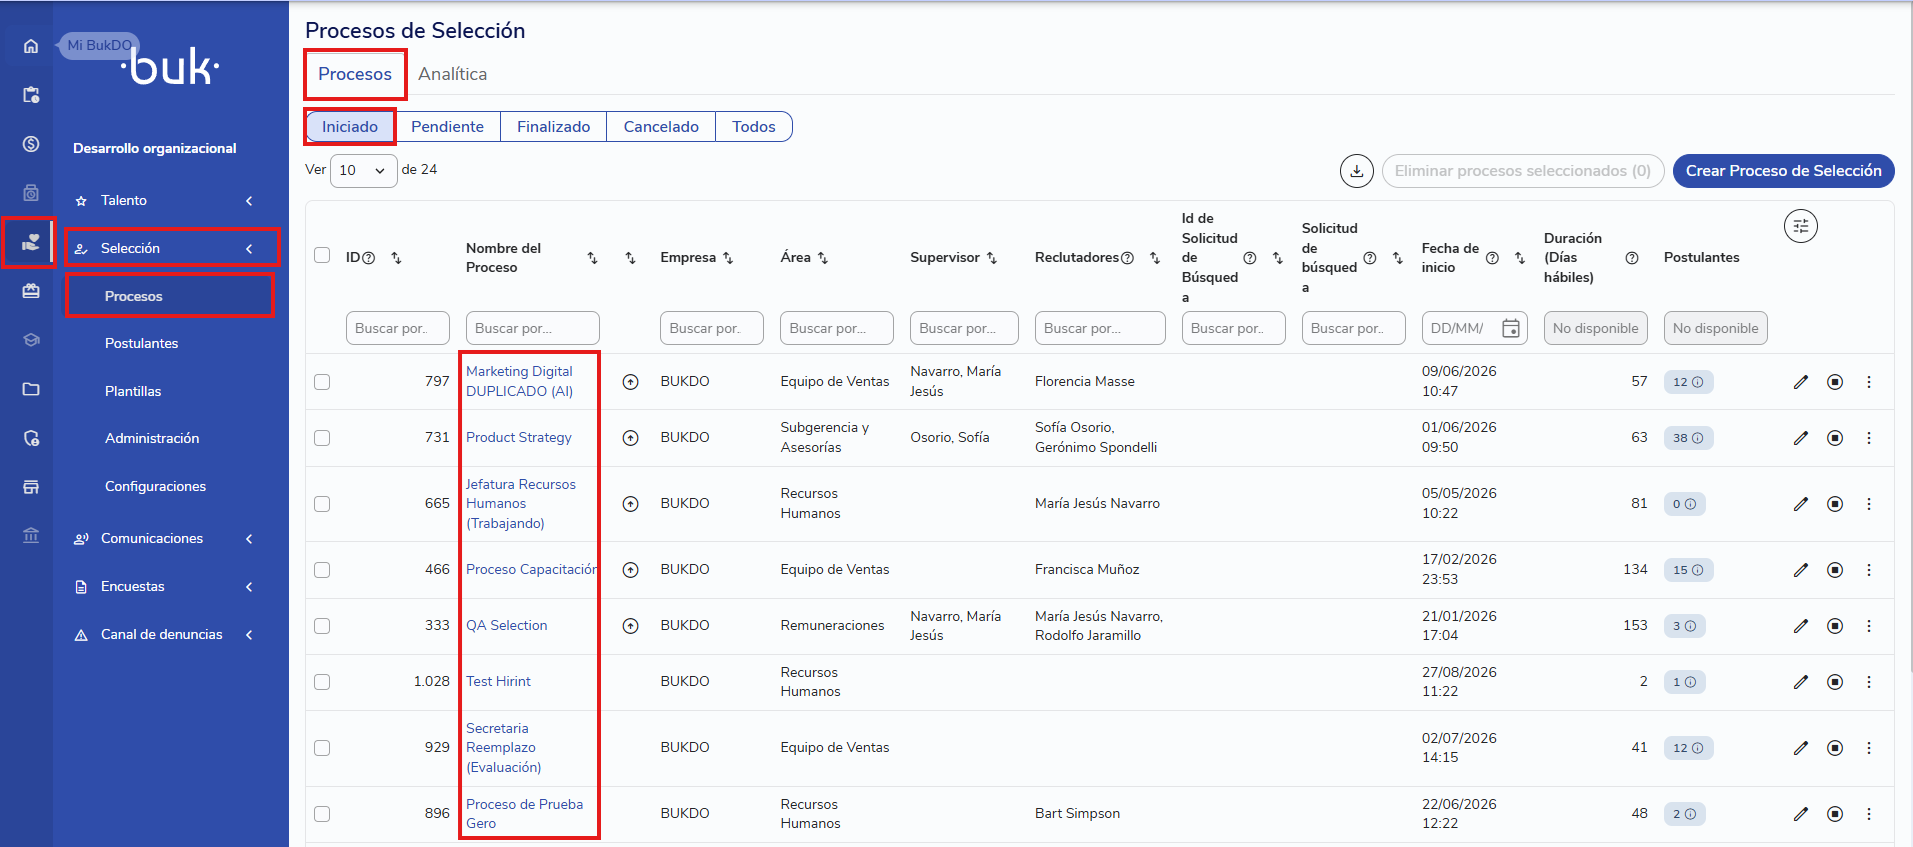The width and height of the screenshot is (1913, 847).
Task: Open the calendar picker in the Fecha de inicio filter
Action: (x=1510, y=328)
